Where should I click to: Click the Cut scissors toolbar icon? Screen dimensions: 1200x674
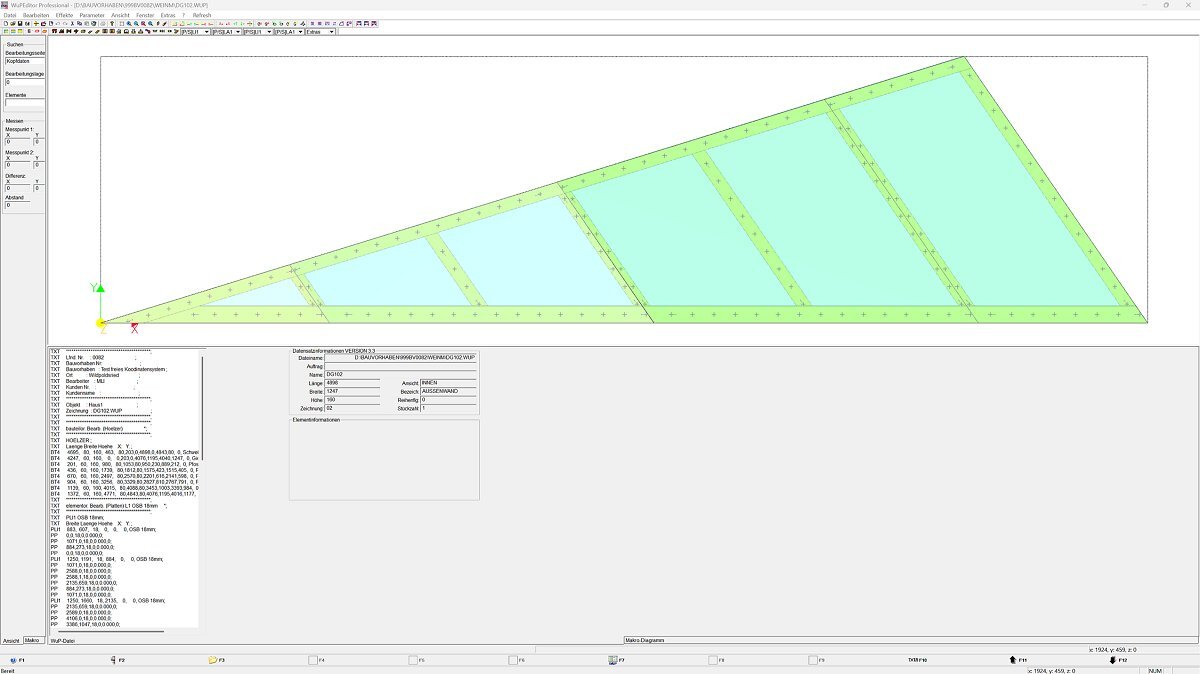coord(72,22)
